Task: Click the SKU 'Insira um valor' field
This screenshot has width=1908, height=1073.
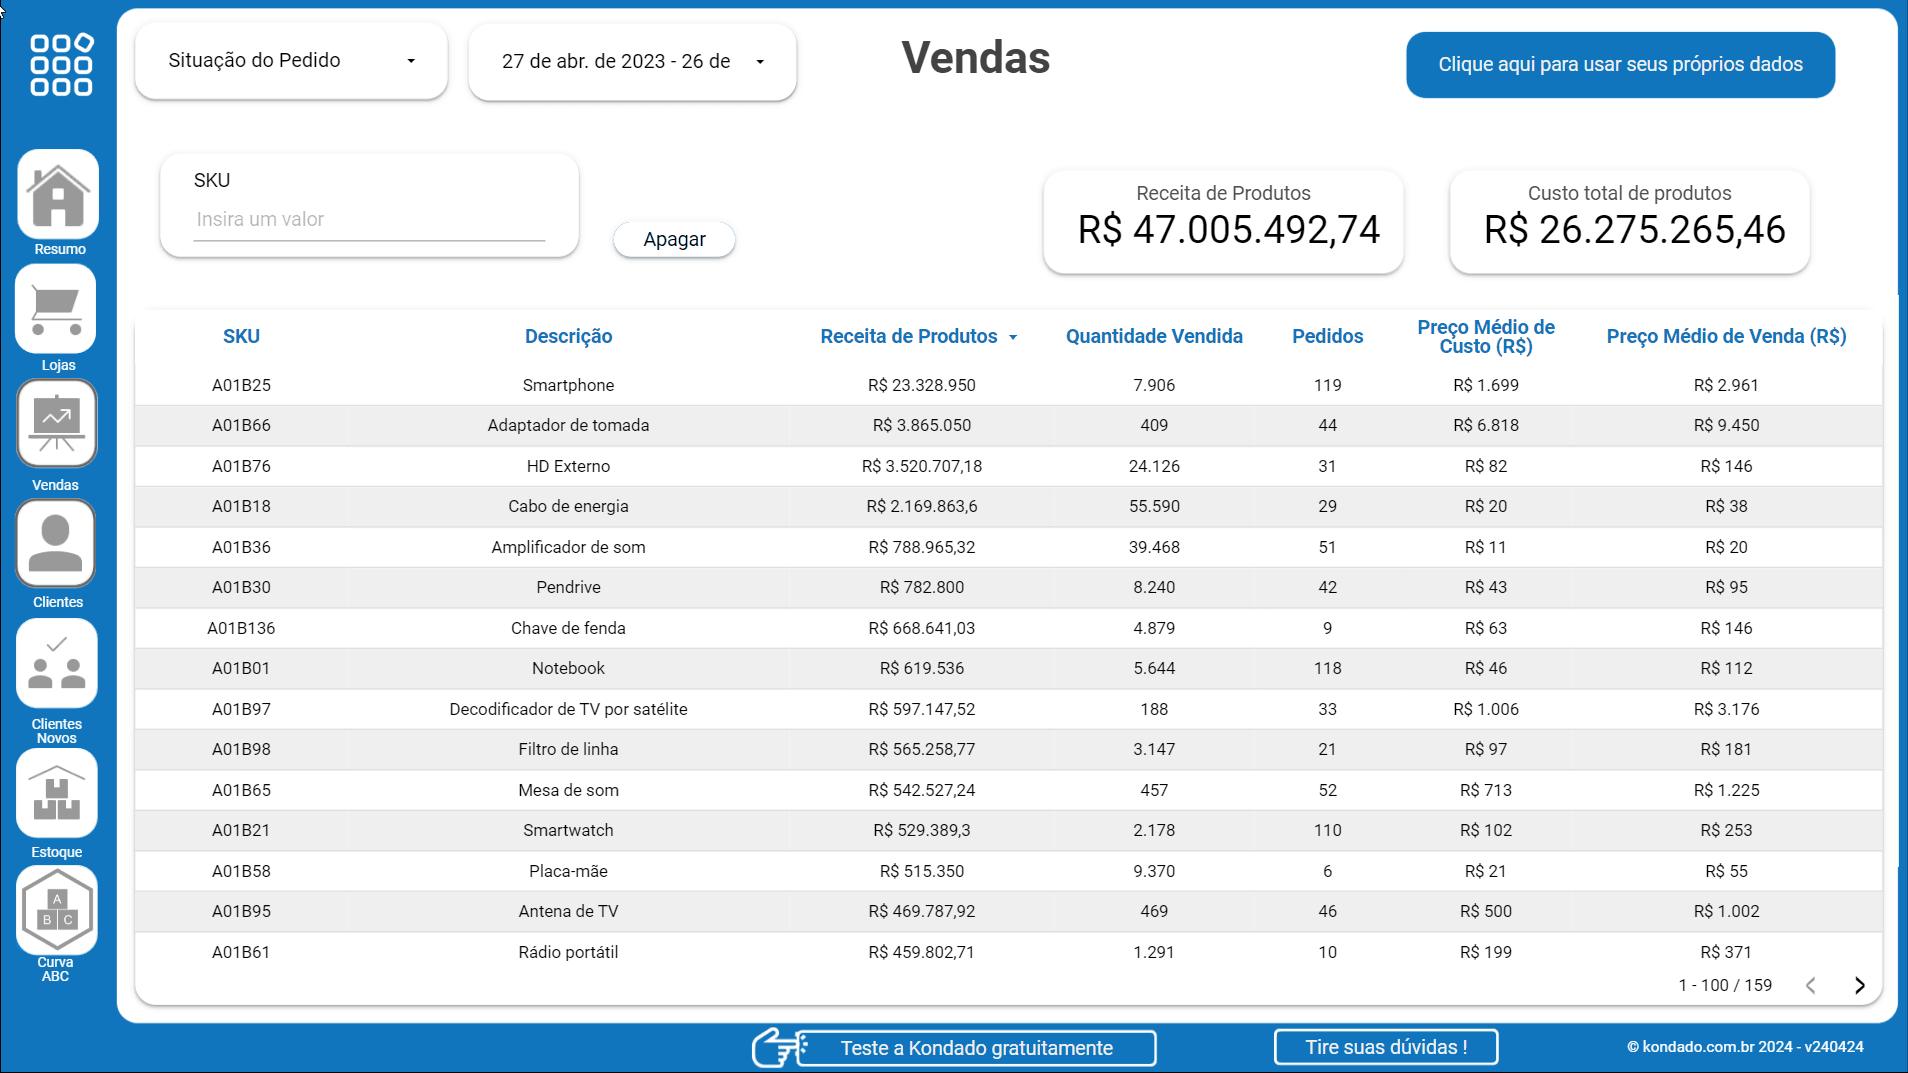Action: [369, 220]
